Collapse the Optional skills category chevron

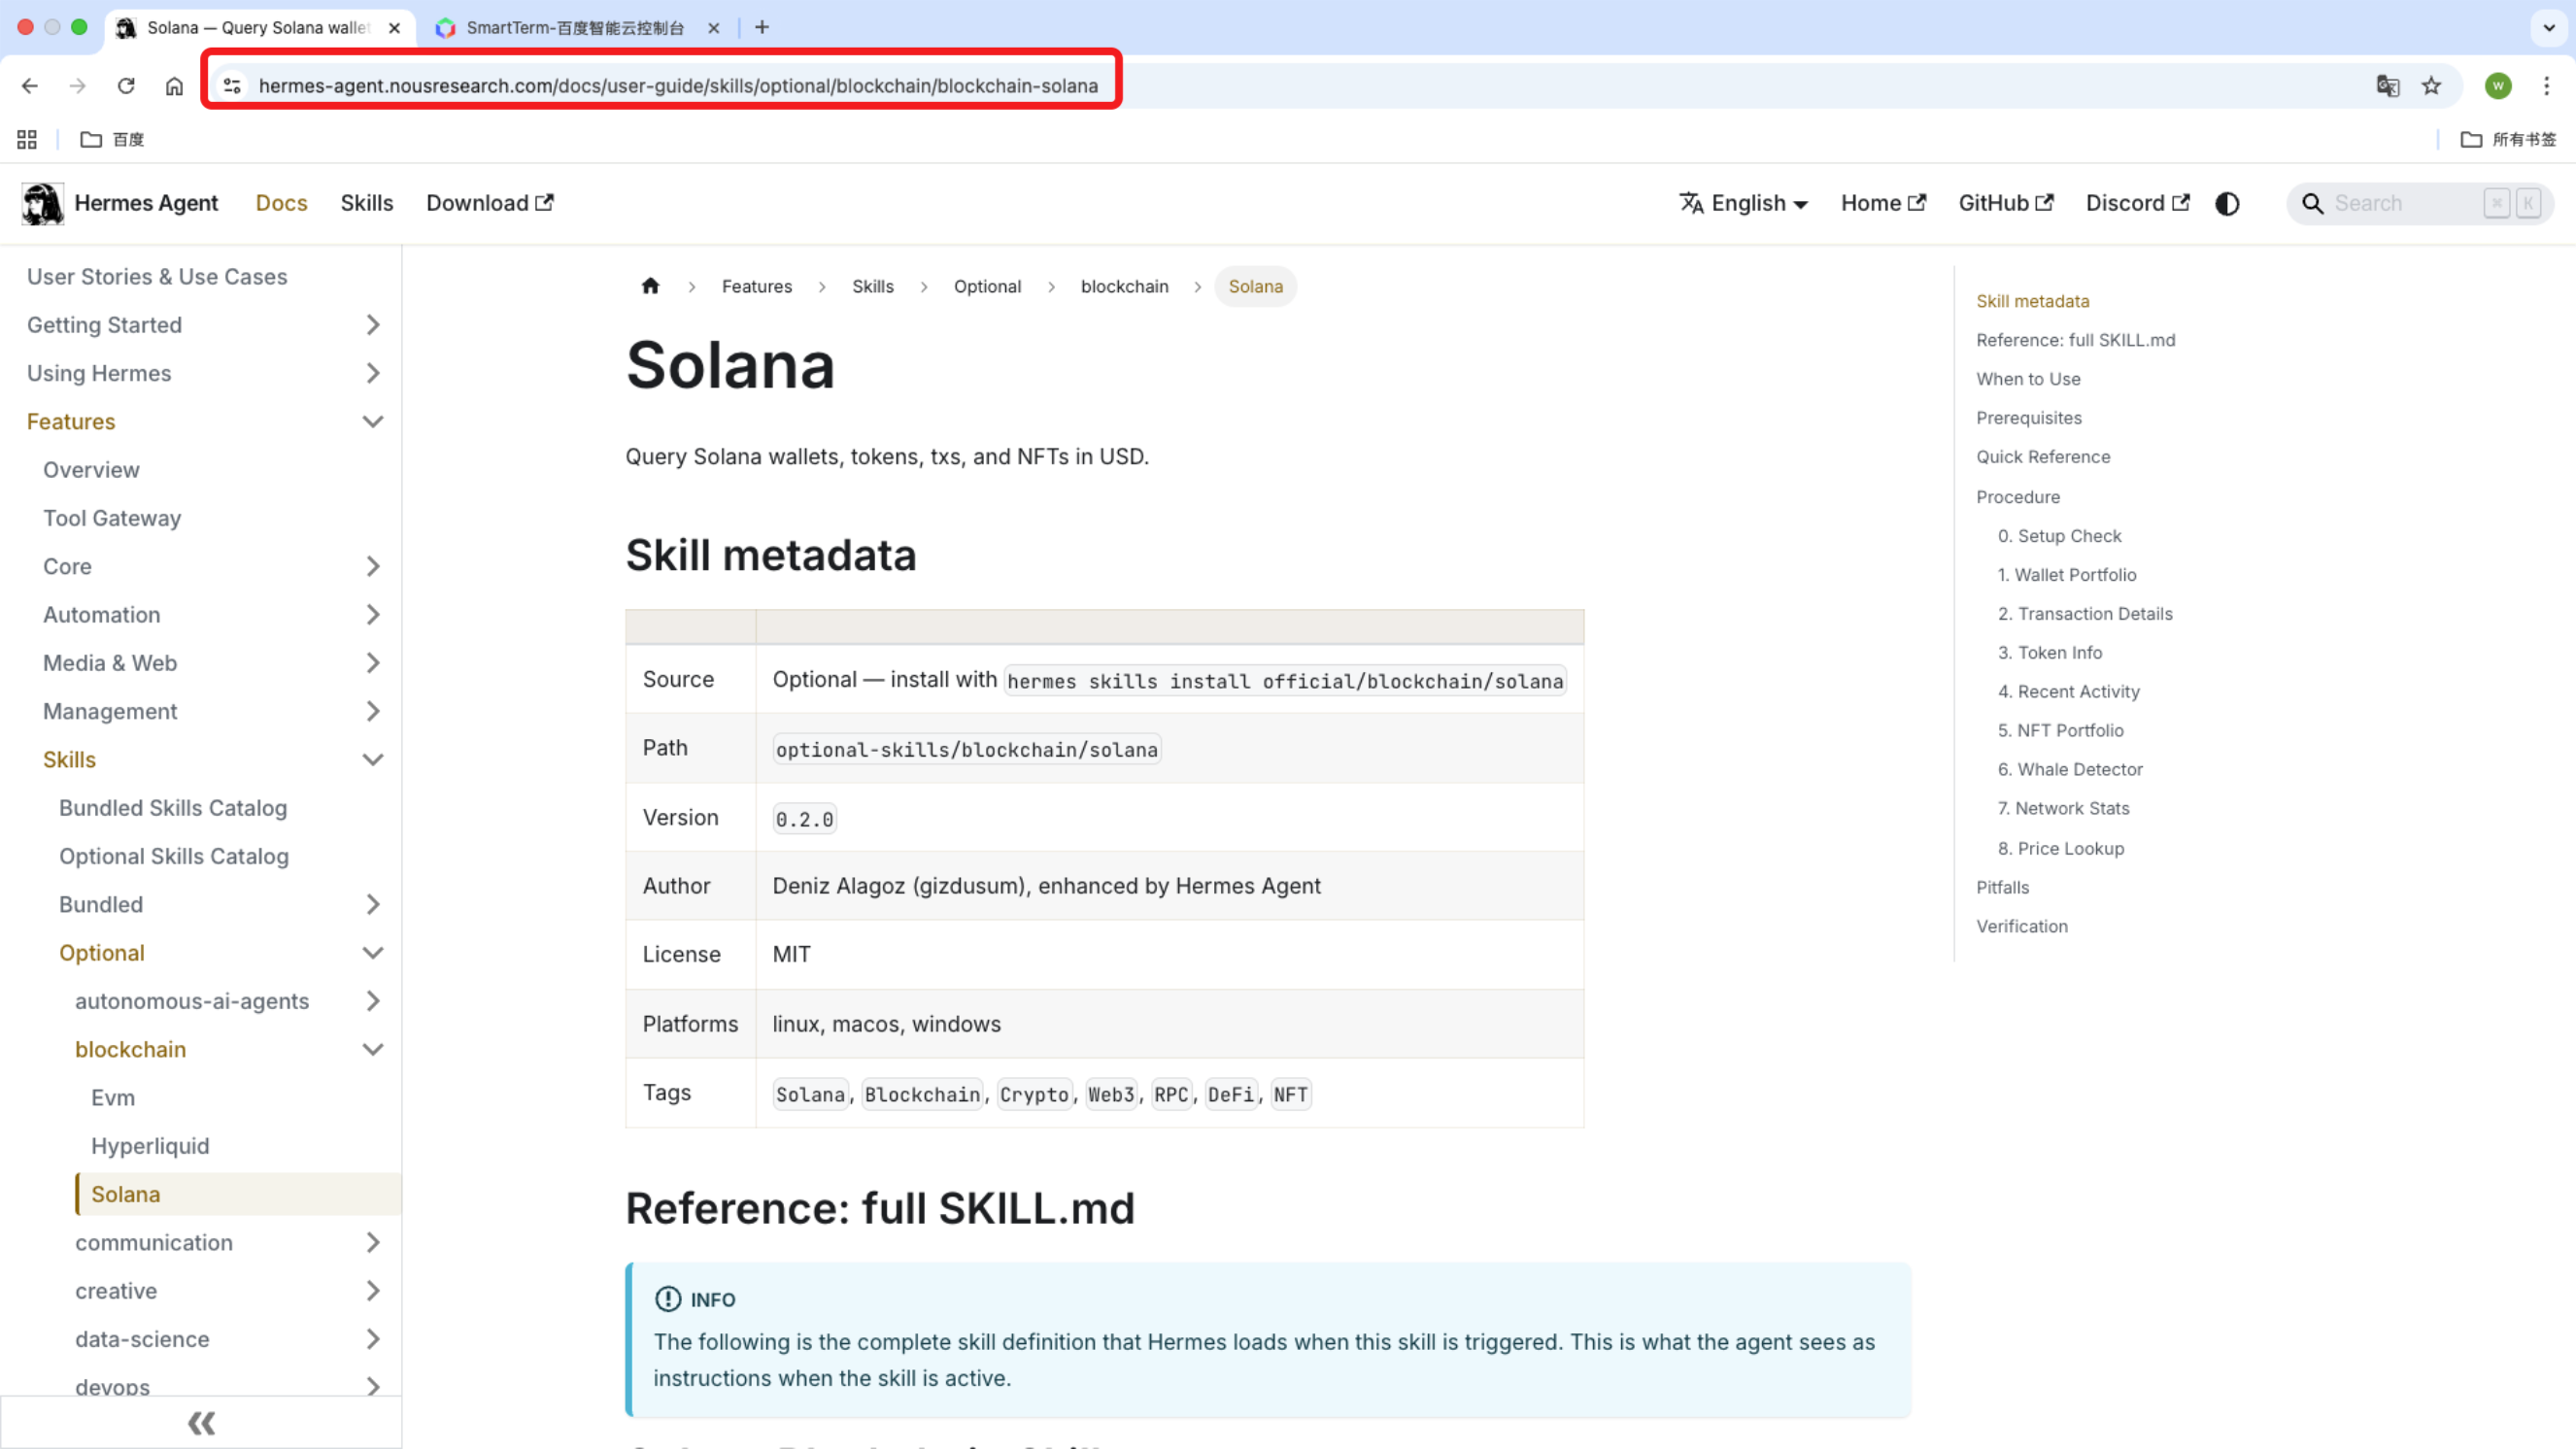[x=373, y=953]
